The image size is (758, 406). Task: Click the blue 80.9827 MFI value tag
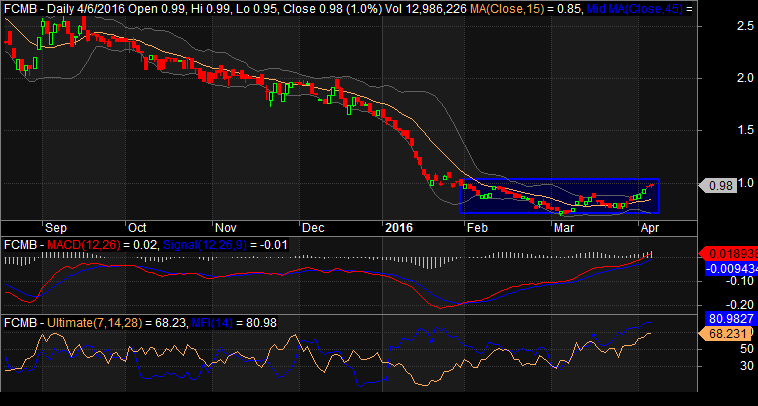coord(731,319)
